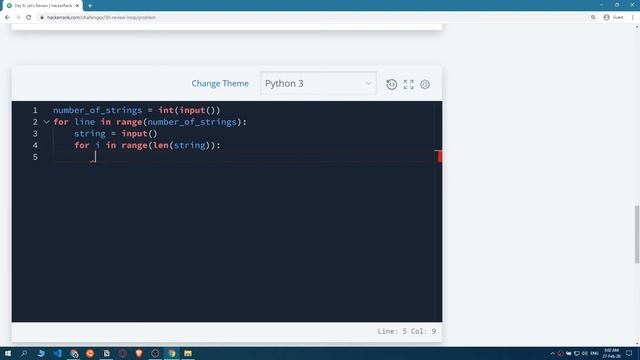The image size is (640, 360).
Task: Open Brave browser from taskbar
Action: [139, 353]
